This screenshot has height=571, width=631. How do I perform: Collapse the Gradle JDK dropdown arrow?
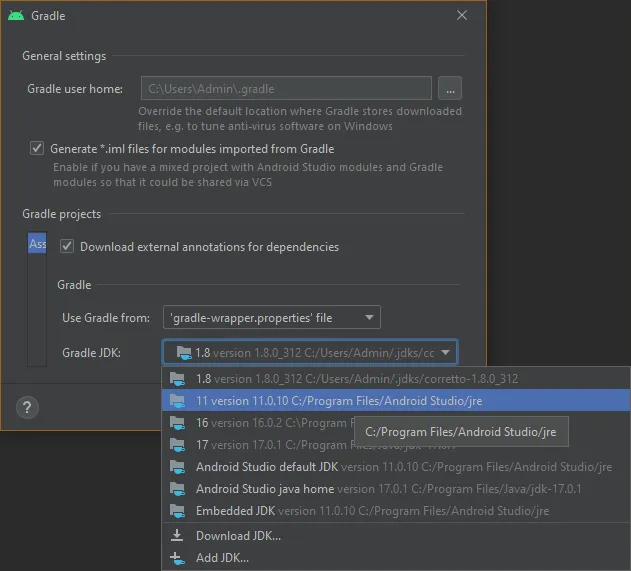tap(445, 352)
